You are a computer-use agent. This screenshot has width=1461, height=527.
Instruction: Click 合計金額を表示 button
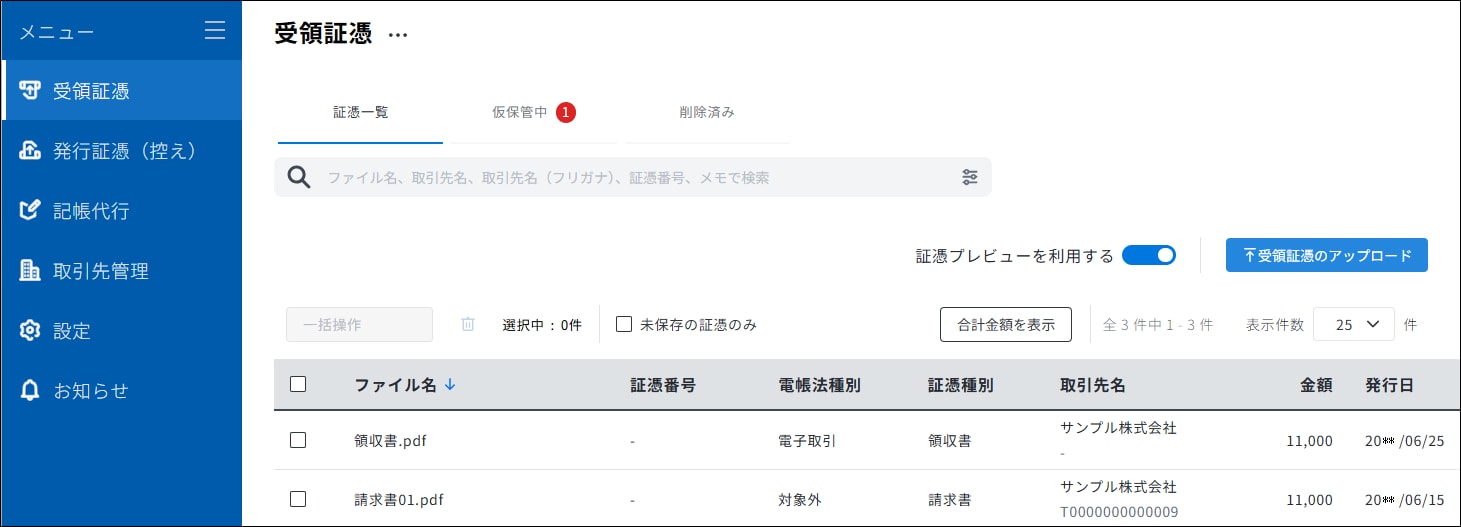pos(1006,324)
